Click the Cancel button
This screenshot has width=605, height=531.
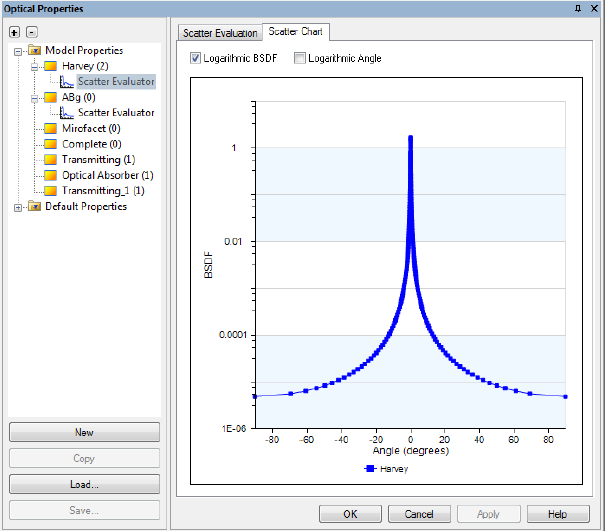(x=419, y=514)
